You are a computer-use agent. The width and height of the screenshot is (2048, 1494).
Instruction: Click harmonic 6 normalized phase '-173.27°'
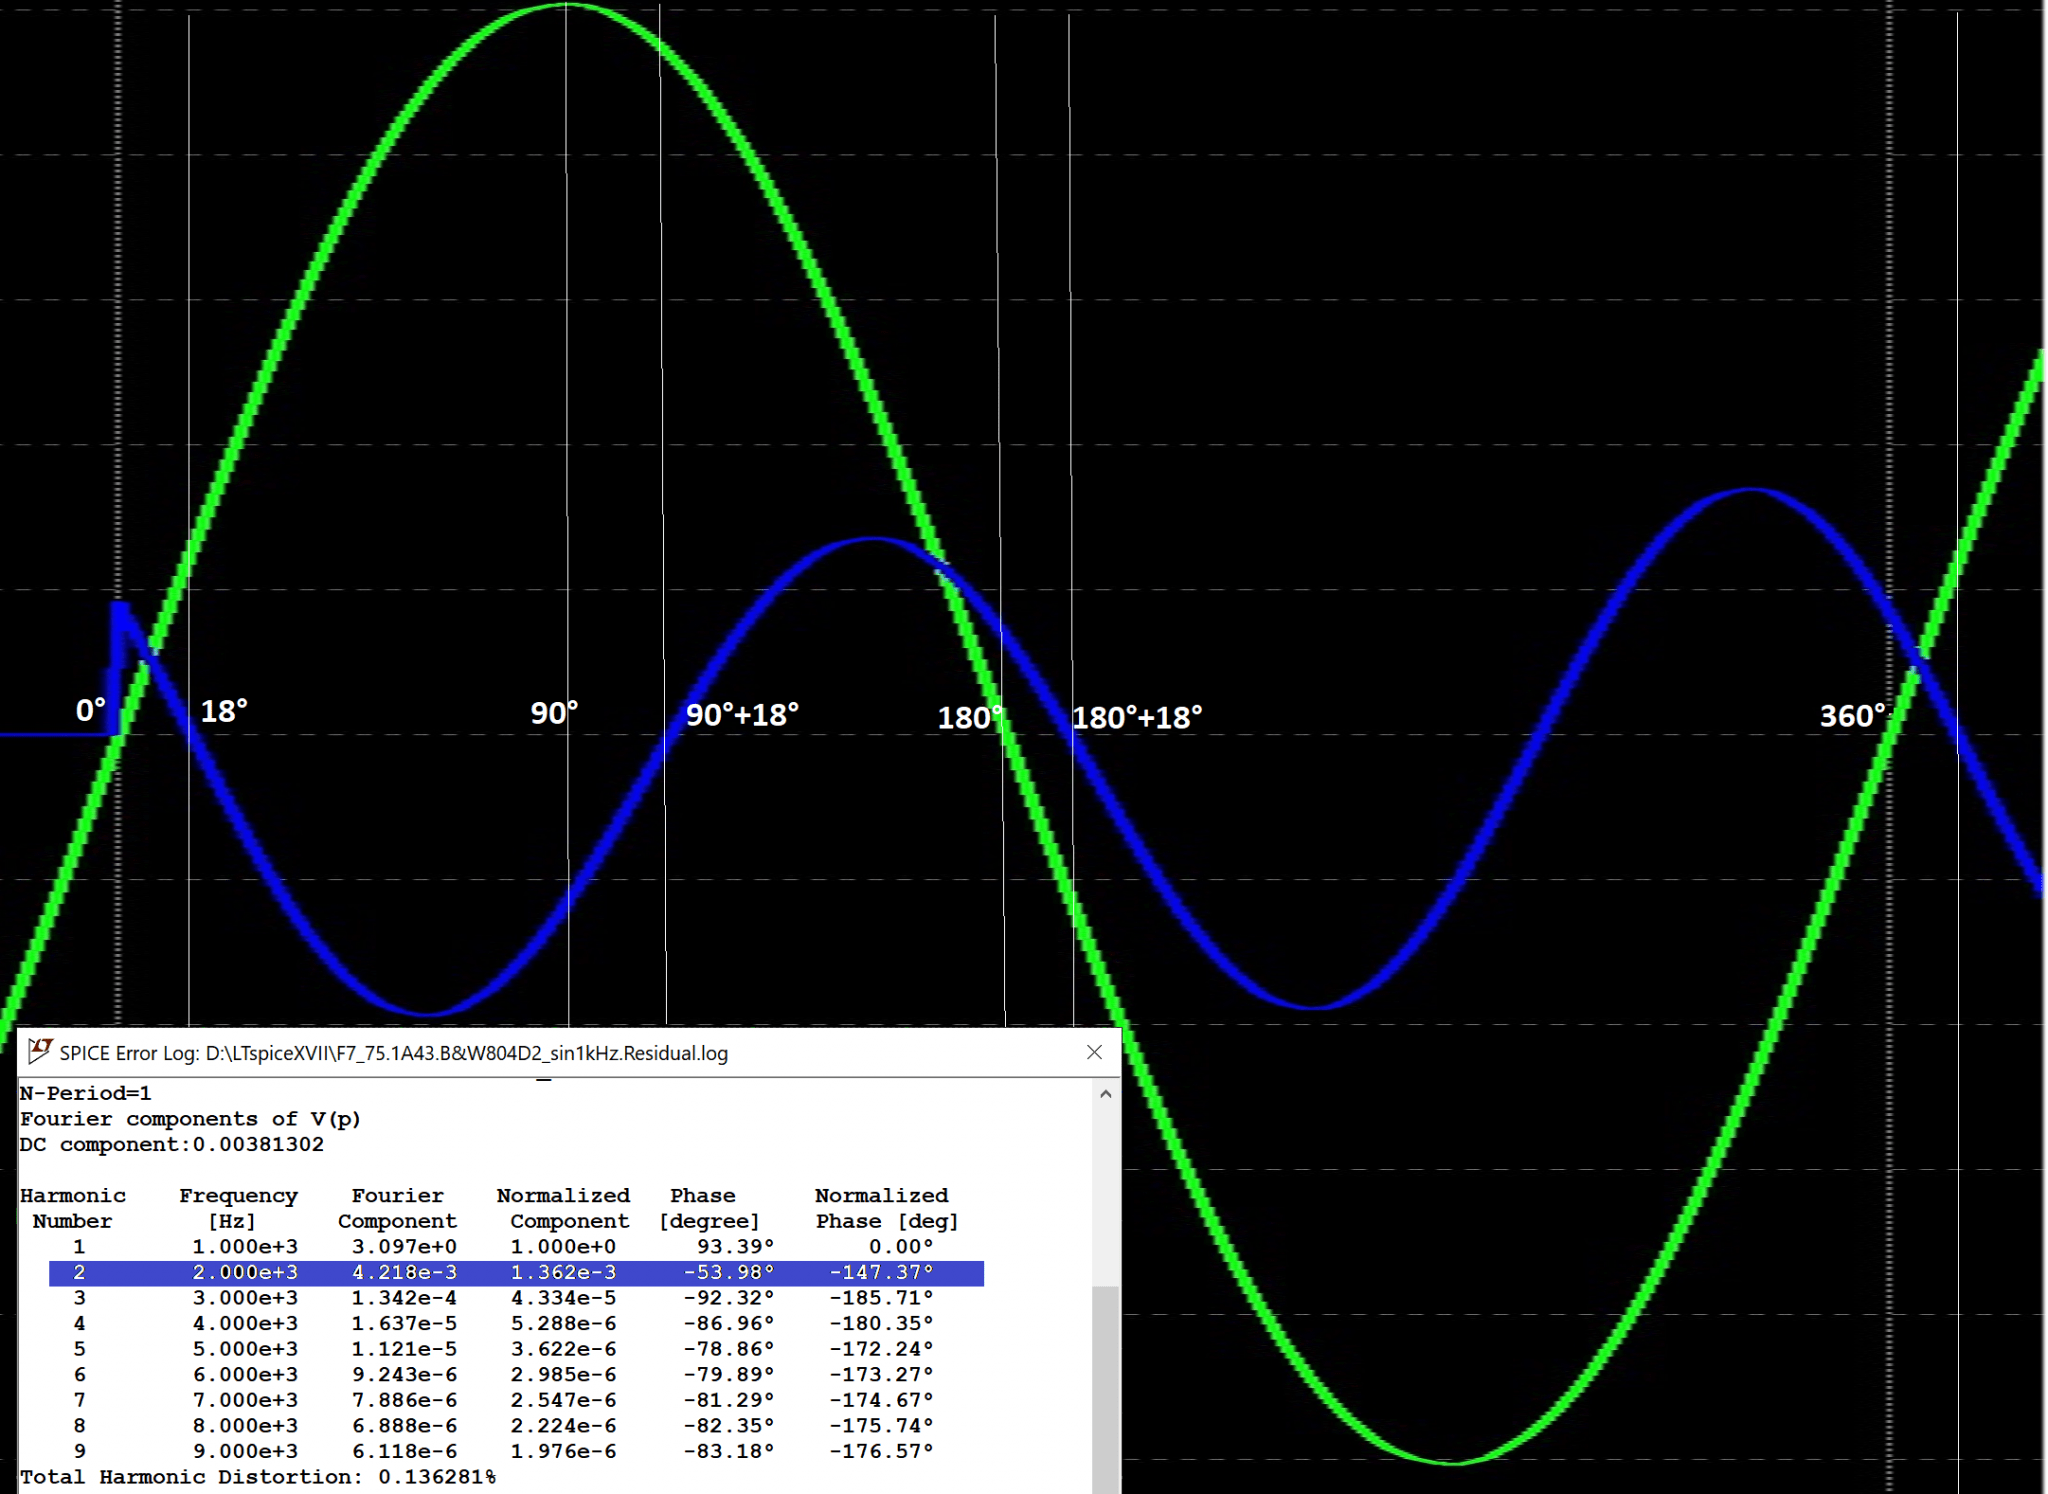881,1375
